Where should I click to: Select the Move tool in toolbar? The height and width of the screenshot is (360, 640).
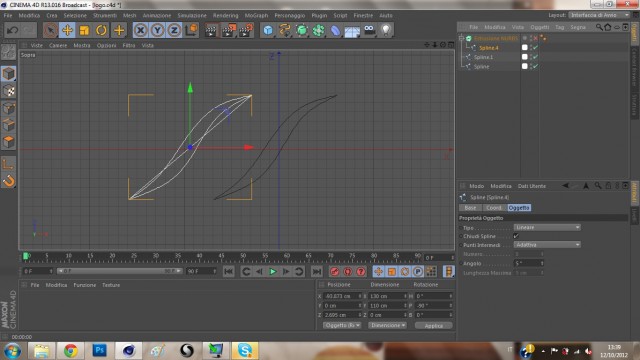click(67, 30)
